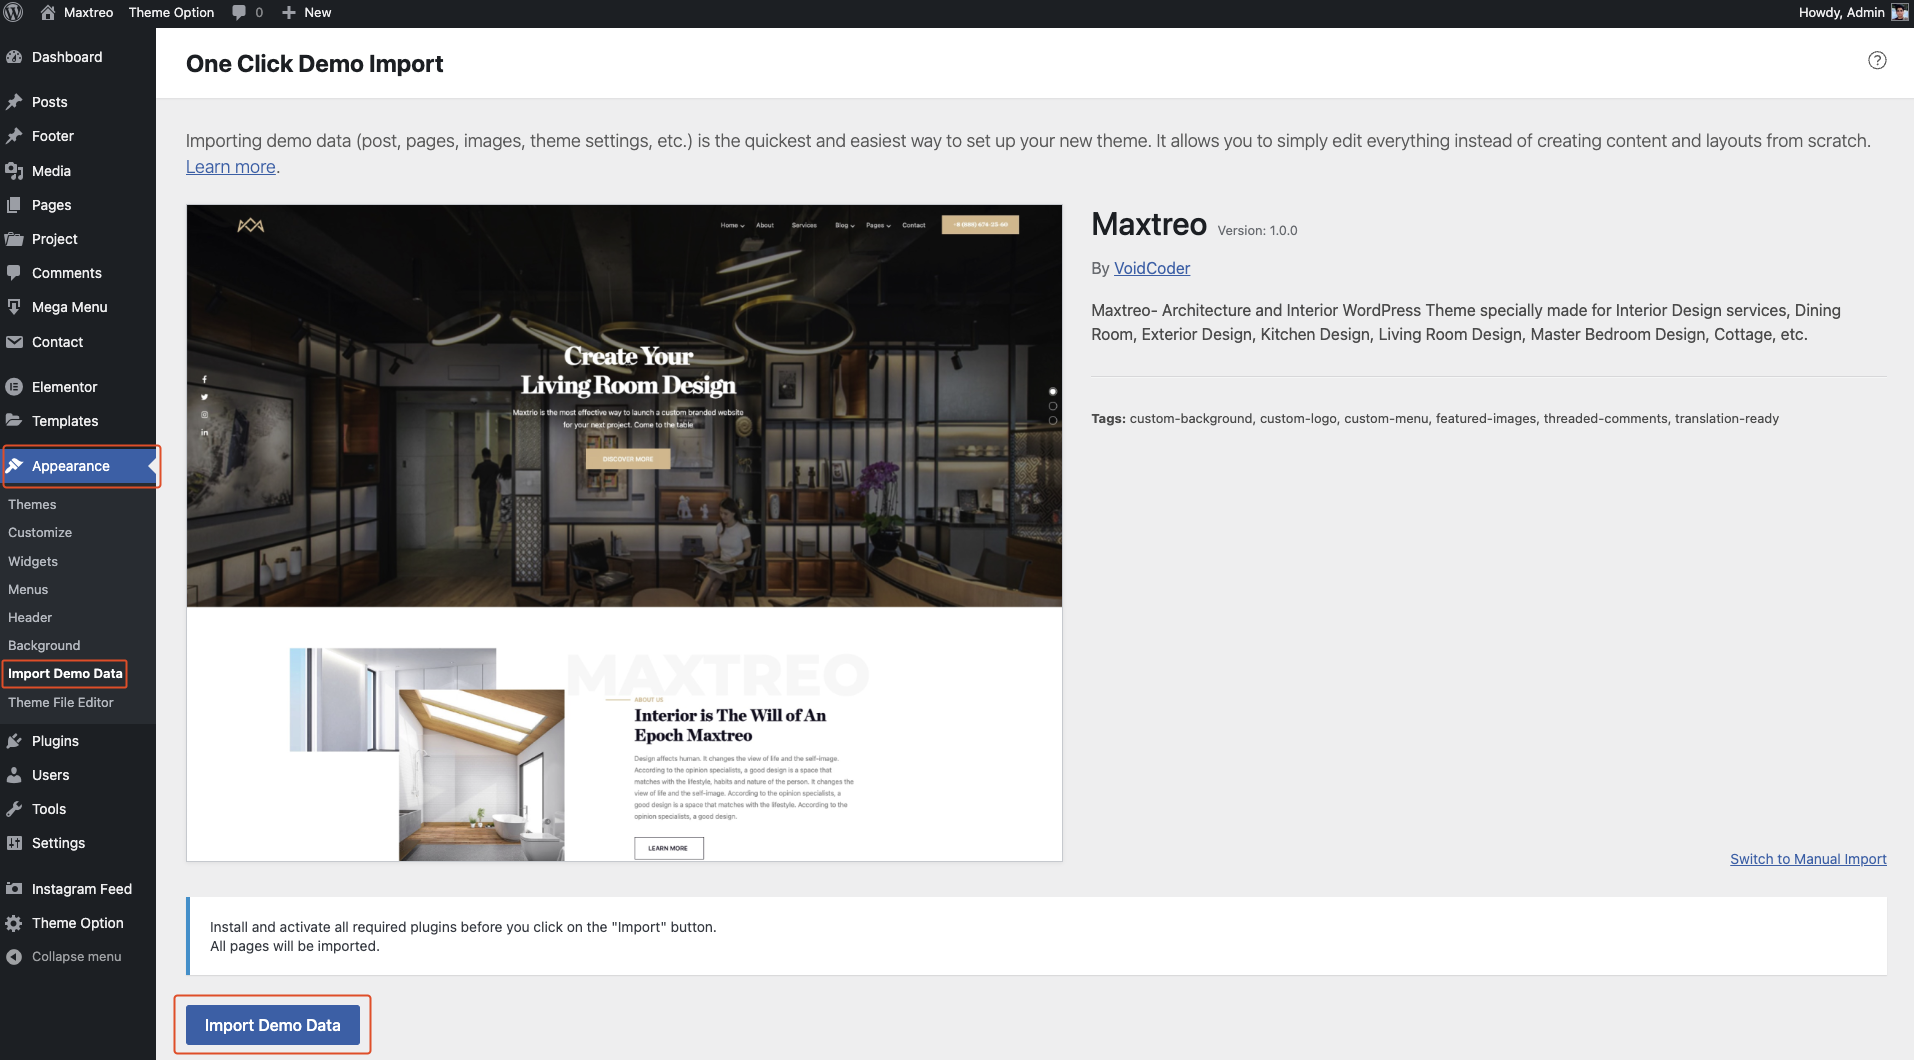Image resolution: width=1914 pixels, height=1060 pixels.
Task: Open the Project menu label
Action: tap(54, 239)
